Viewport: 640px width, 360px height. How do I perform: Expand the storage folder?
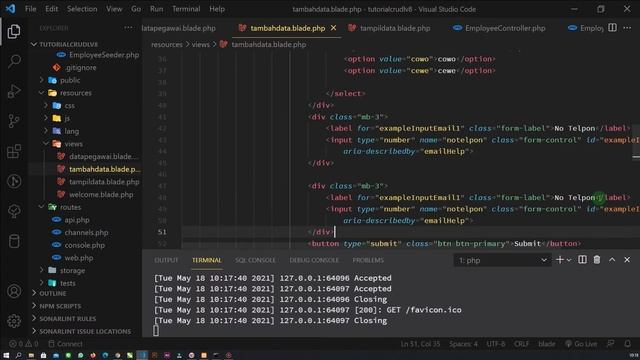coord(72,271)
